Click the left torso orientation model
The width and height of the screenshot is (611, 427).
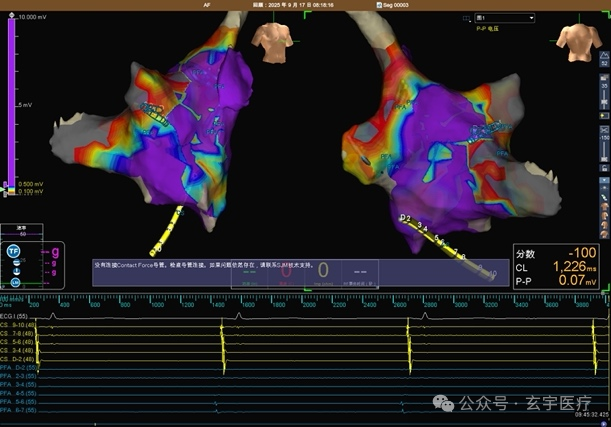pos(272,42)
